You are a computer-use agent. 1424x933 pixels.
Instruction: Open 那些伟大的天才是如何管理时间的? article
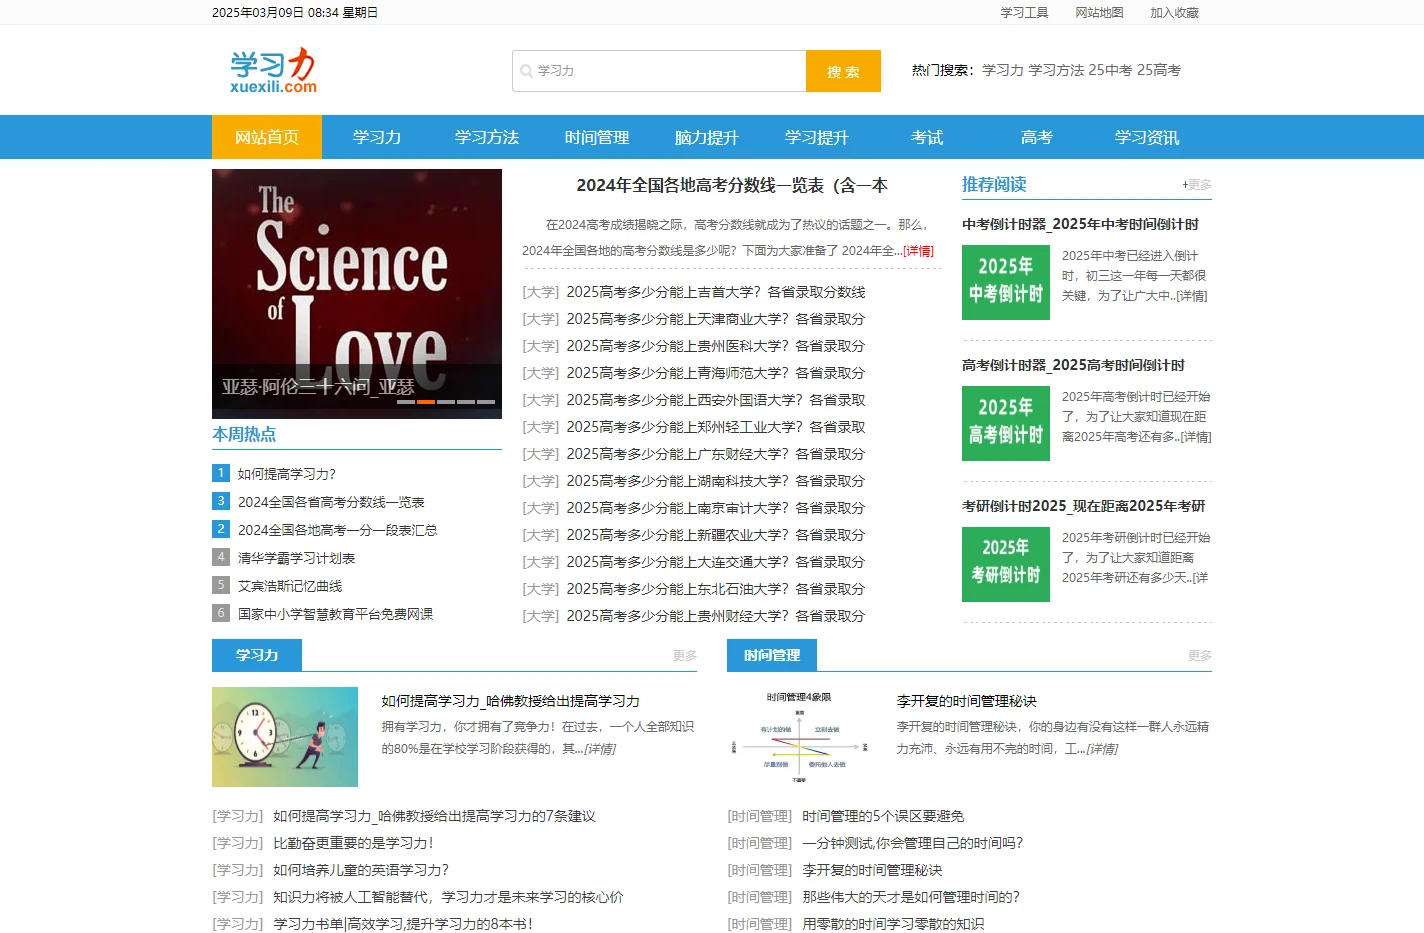911,897
